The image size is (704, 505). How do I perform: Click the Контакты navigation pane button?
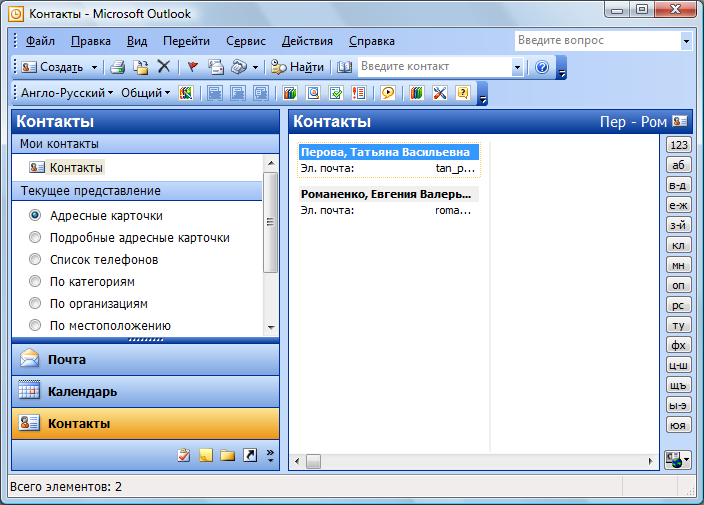[x=145, y=423]
